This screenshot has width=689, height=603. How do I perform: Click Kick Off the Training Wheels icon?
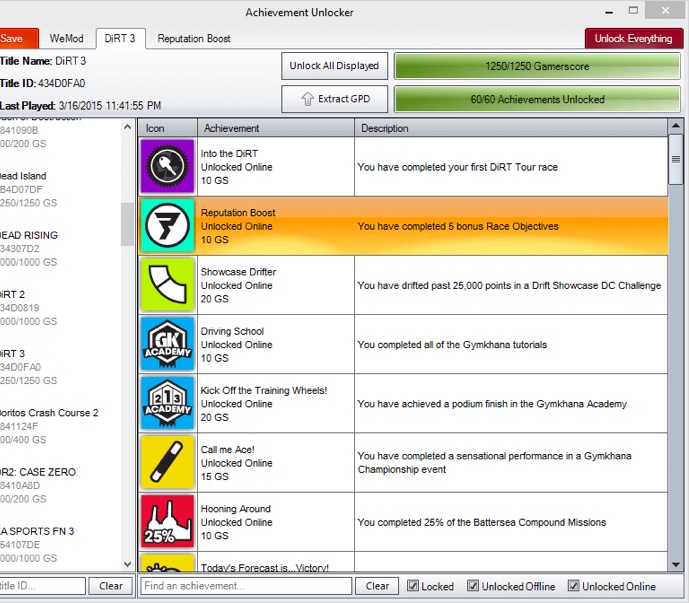[167, 403]
